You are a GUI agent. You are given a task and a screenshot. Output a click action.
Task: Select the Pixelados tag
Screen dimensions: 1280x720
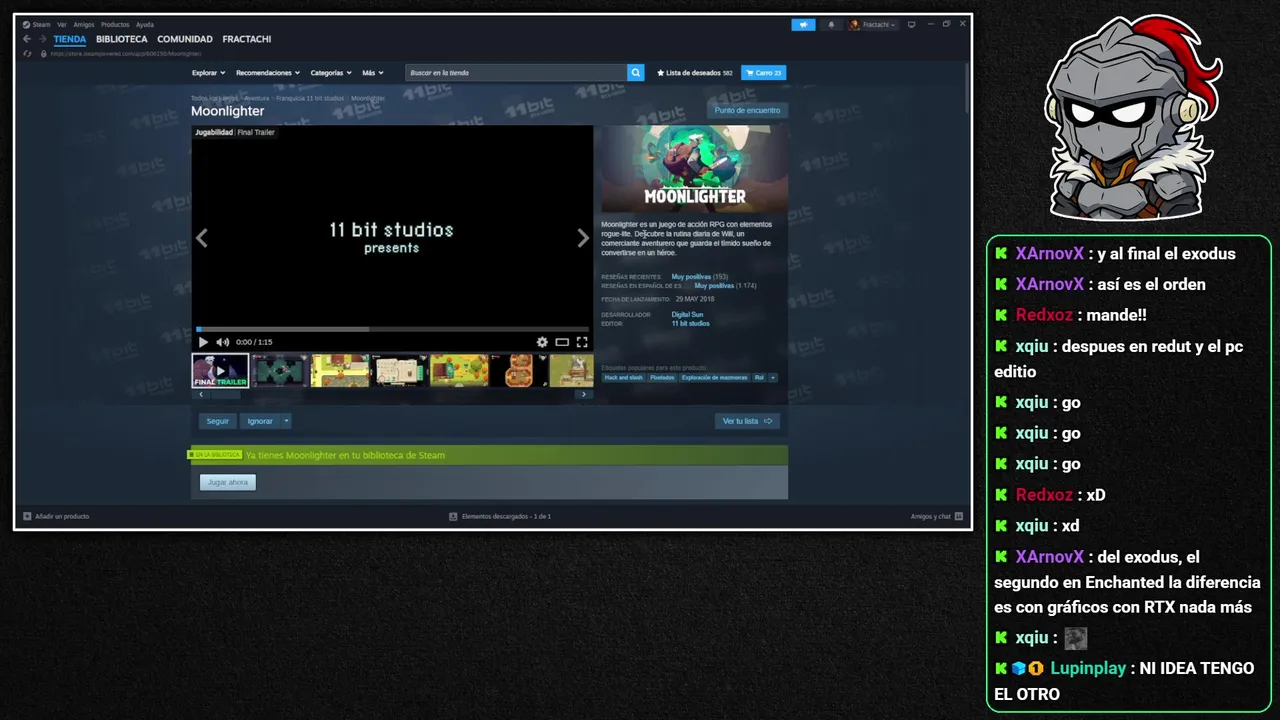[x=662, y=378]
